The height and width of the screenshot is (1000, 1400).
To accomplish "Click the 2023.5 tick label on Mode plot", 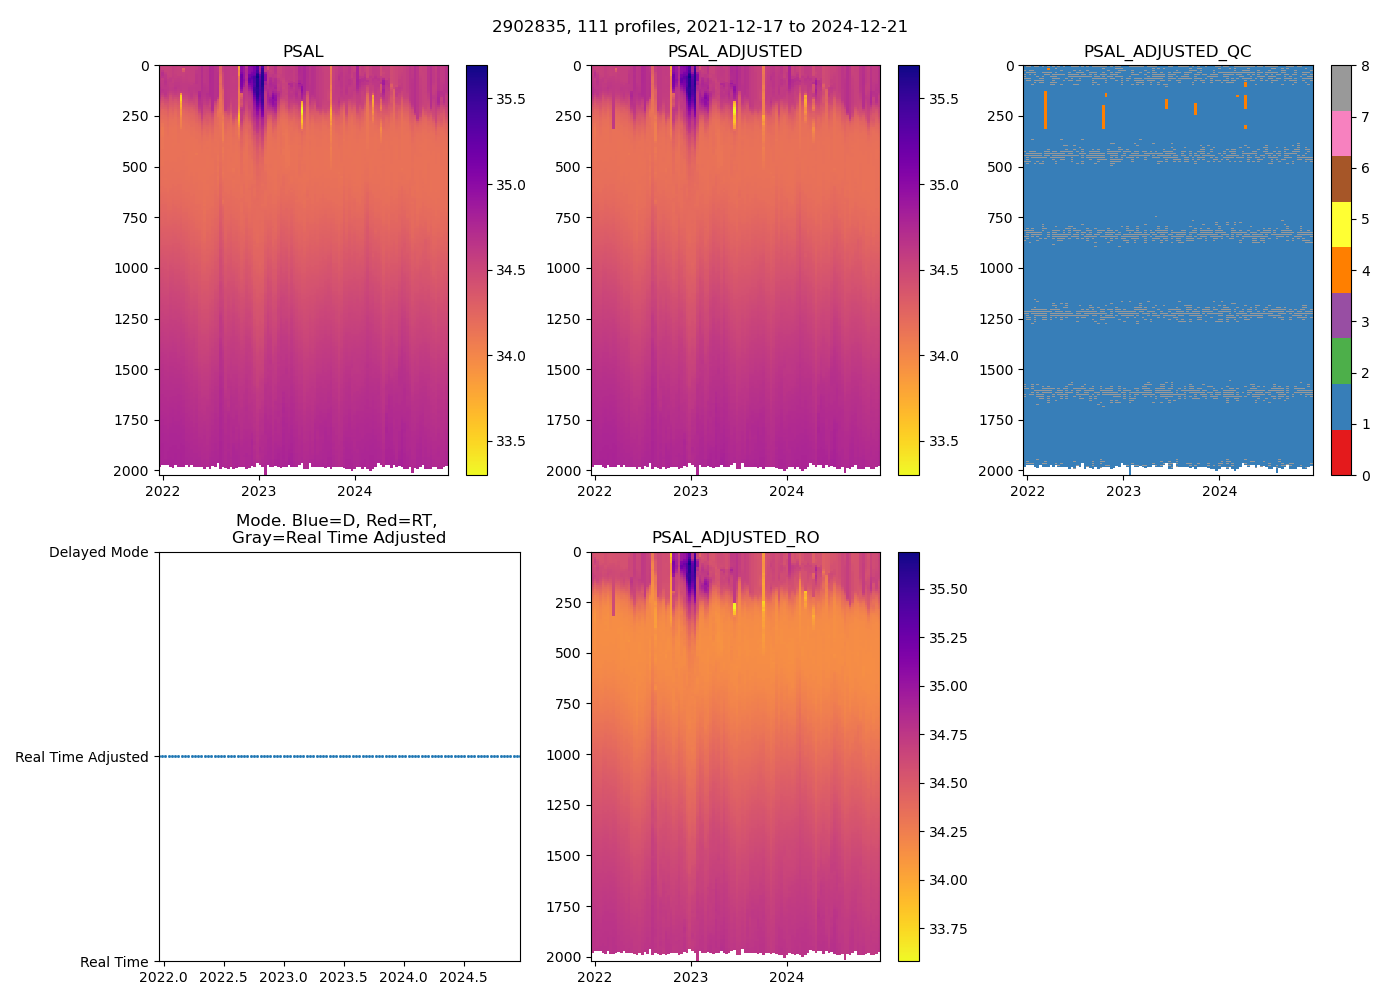I will (344, 976).
